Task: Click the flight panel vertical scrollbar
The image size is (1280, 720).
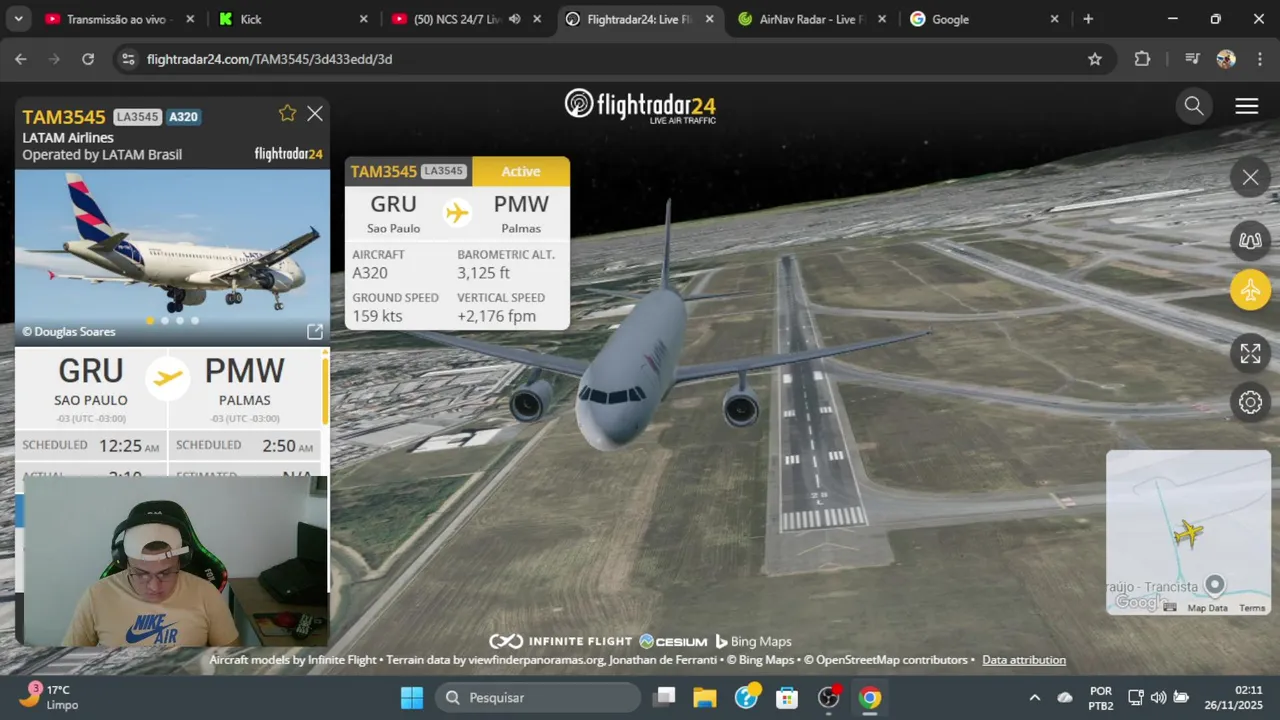Action: coord(325,390)
